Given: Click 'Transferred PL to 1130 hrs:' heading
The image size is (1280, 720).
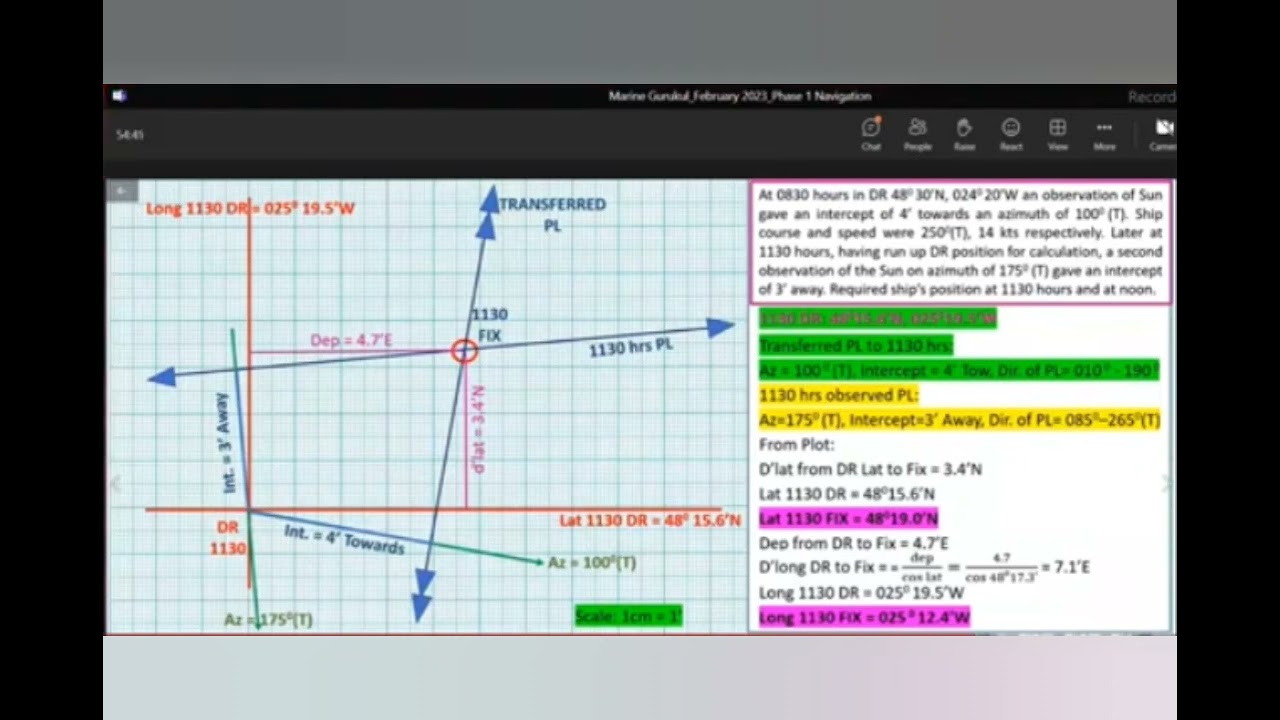Looking at the screenshot, I should point(856,345).
